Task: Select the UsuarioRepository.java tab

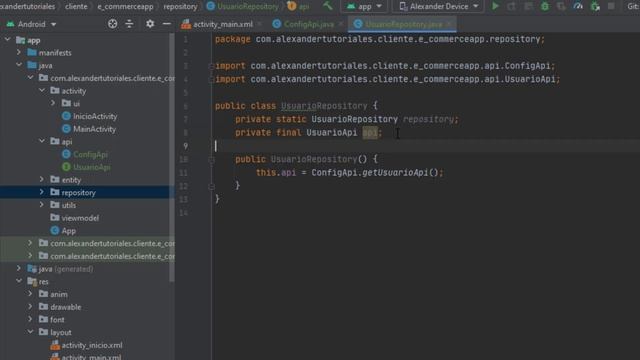Action: pyautogui.click(x=403, y=24)
